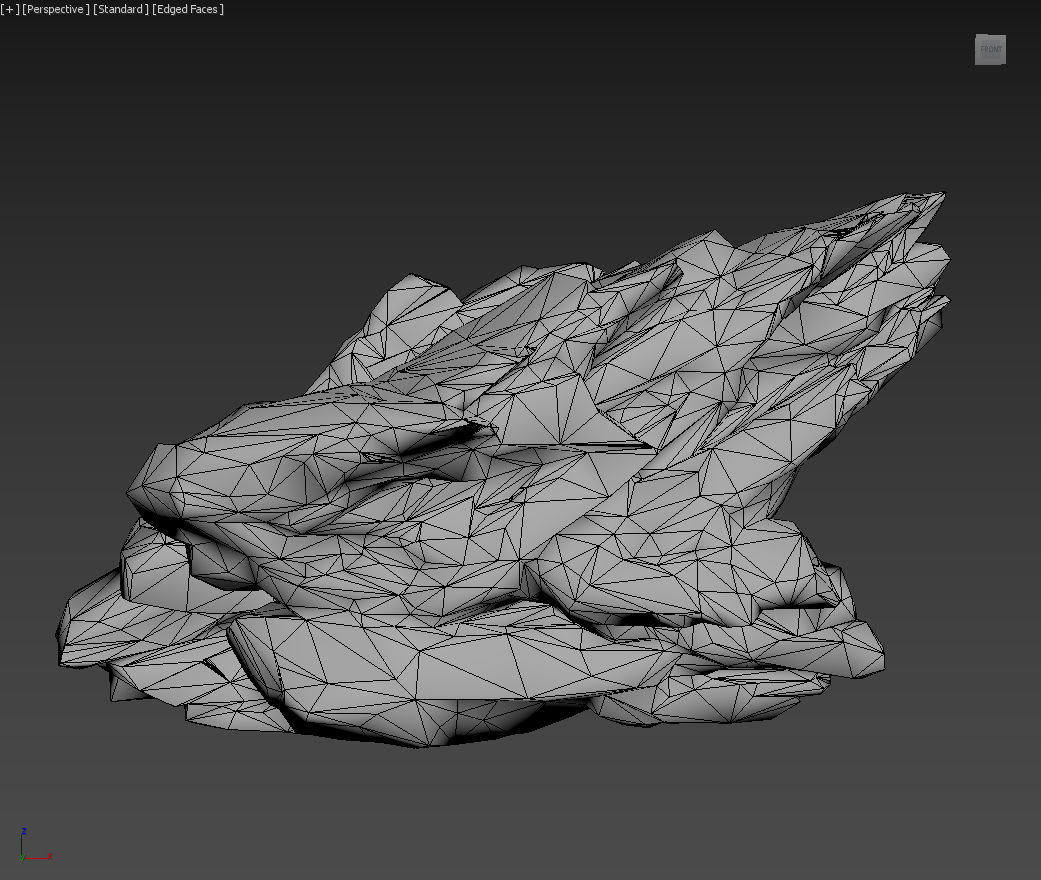Open the [Perspective] view label menu

coord(56,9)
